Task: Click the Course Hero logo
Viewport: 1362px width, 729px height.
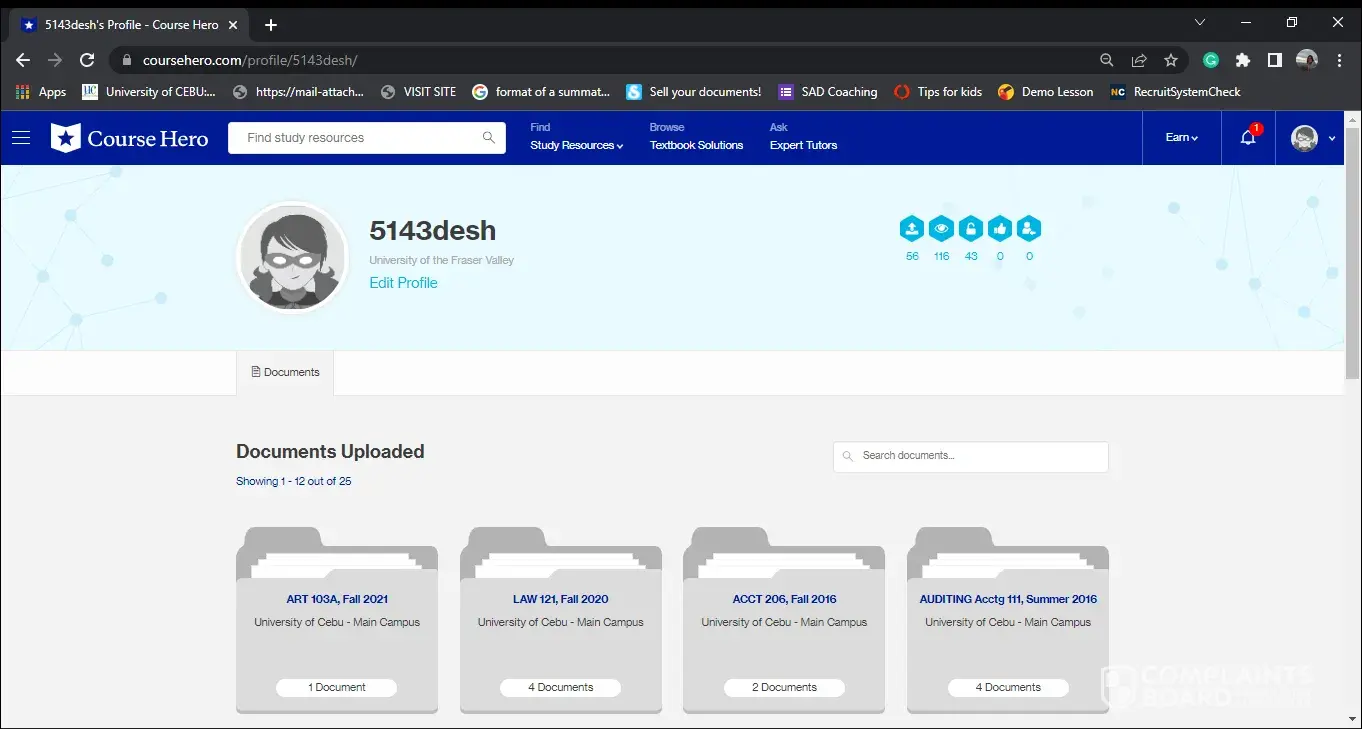Action: [x=129, y=138]
